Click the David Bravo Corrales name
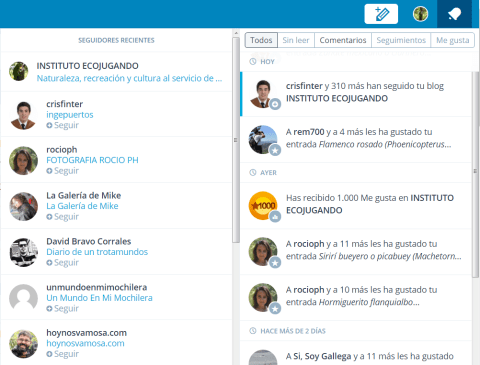 89,241
